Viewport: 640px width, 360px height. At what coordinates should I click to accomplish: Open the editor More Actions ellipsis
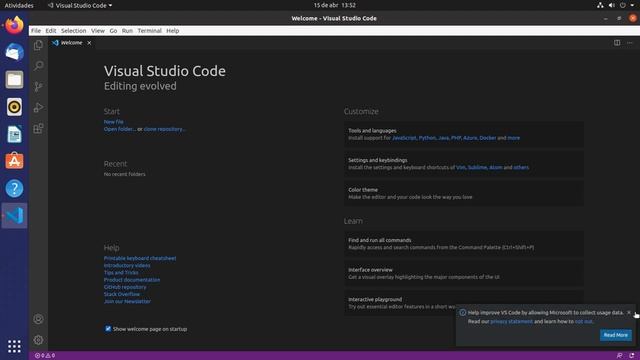pos(630,43)
